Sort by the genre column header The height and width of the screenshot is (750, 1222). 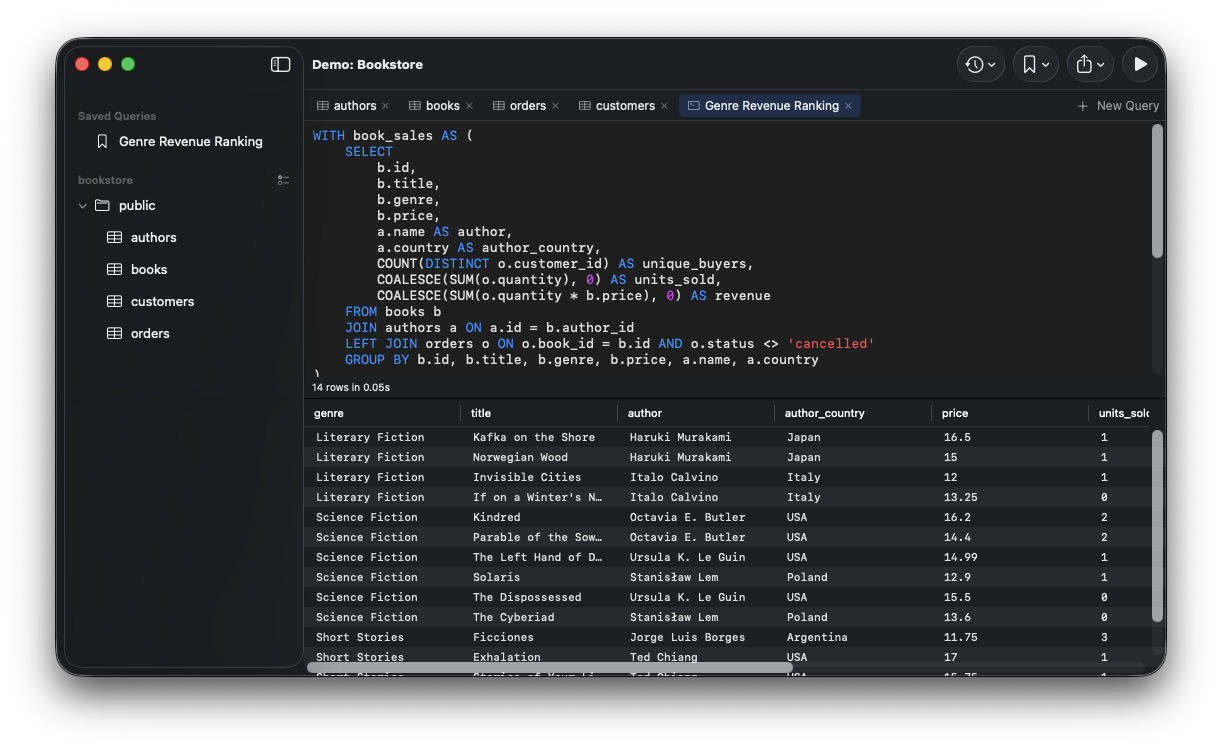pos(382,413)
